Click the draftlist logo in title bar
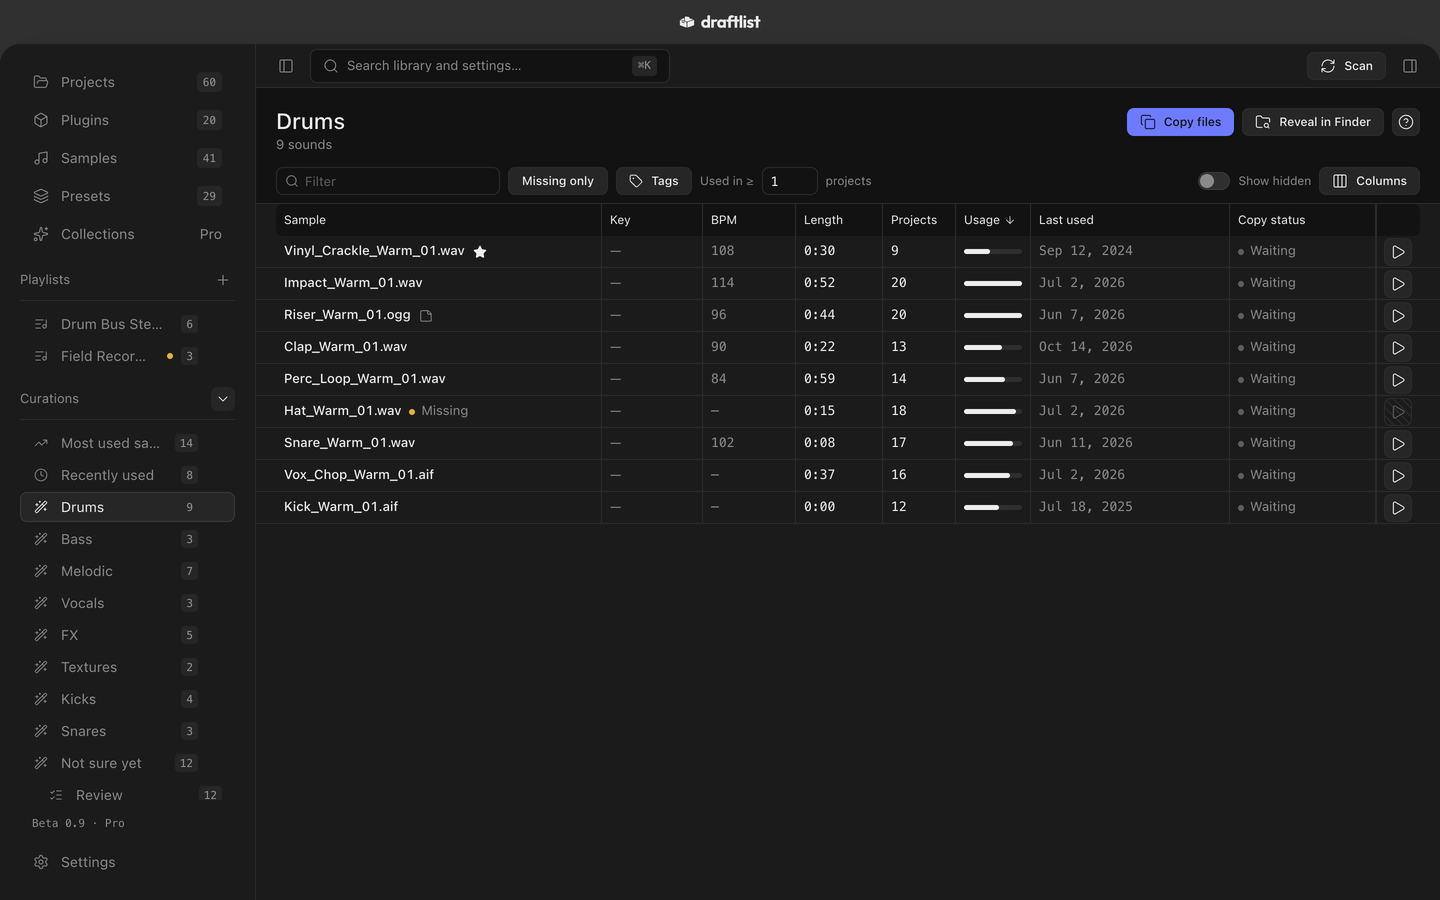The height and width of the screenshot is (900, 1440). (720, 22)
